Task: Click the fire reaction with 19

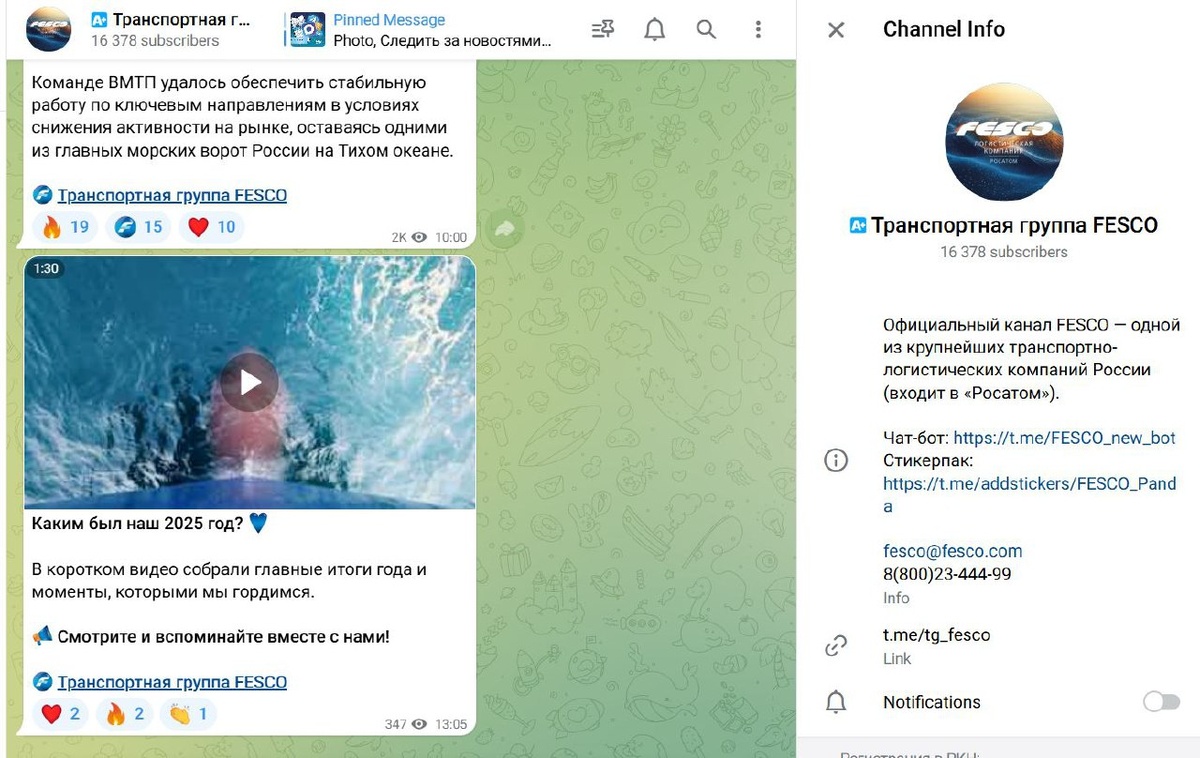Action: click(x=66, y=227)
